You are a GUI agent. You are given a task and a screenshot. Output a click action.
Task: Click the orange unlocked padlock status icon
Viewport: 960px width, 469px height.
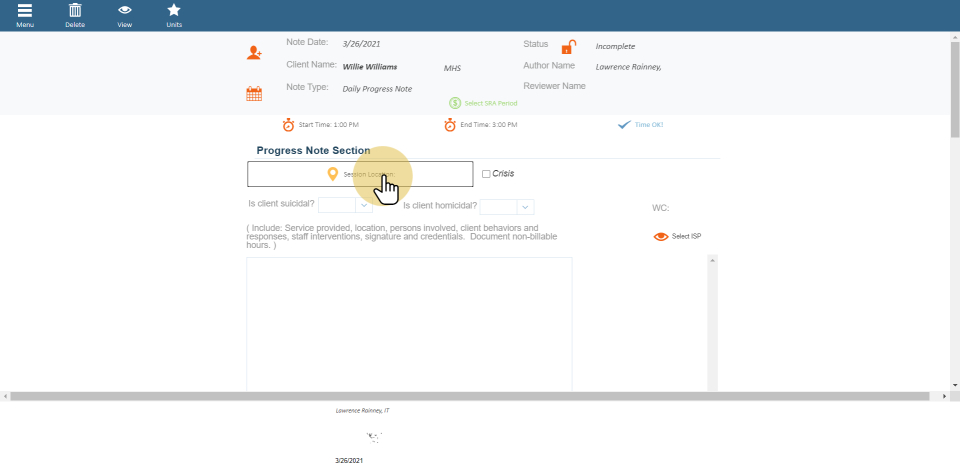point(568,47)
